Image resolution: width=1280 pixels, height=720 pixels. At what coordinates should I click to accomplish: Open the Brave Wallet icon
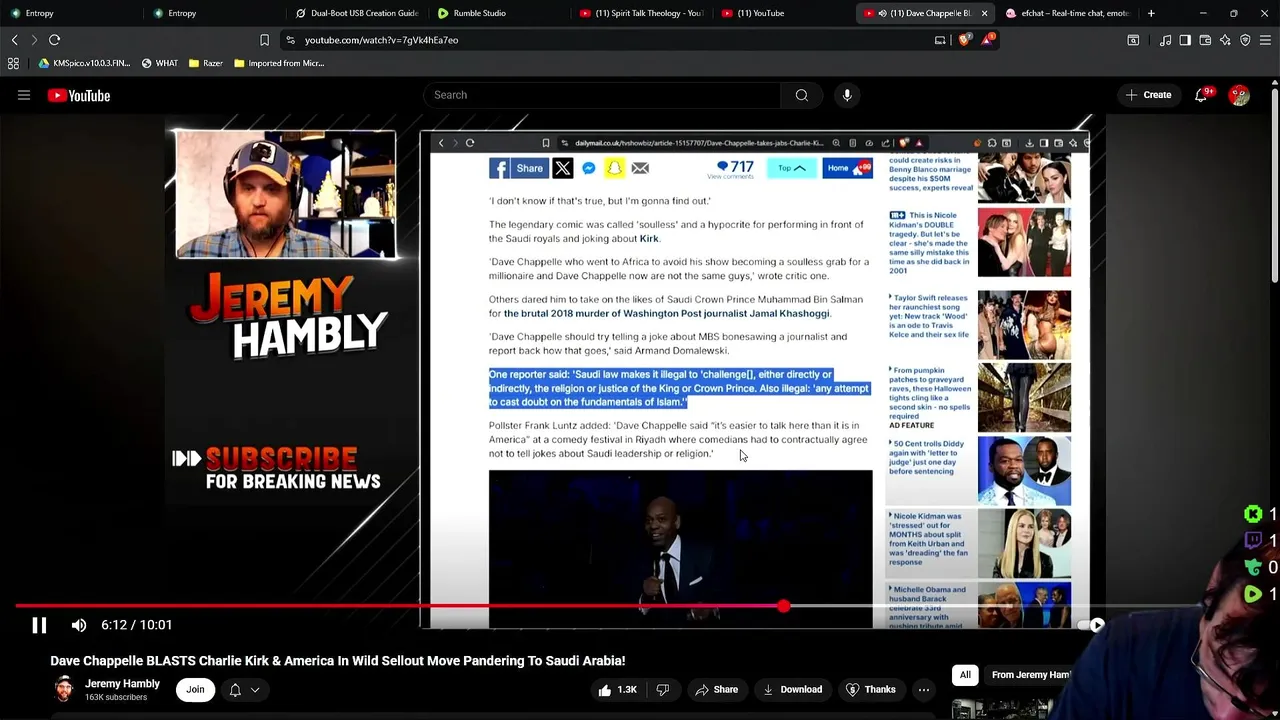click(x=1205, y=40)
